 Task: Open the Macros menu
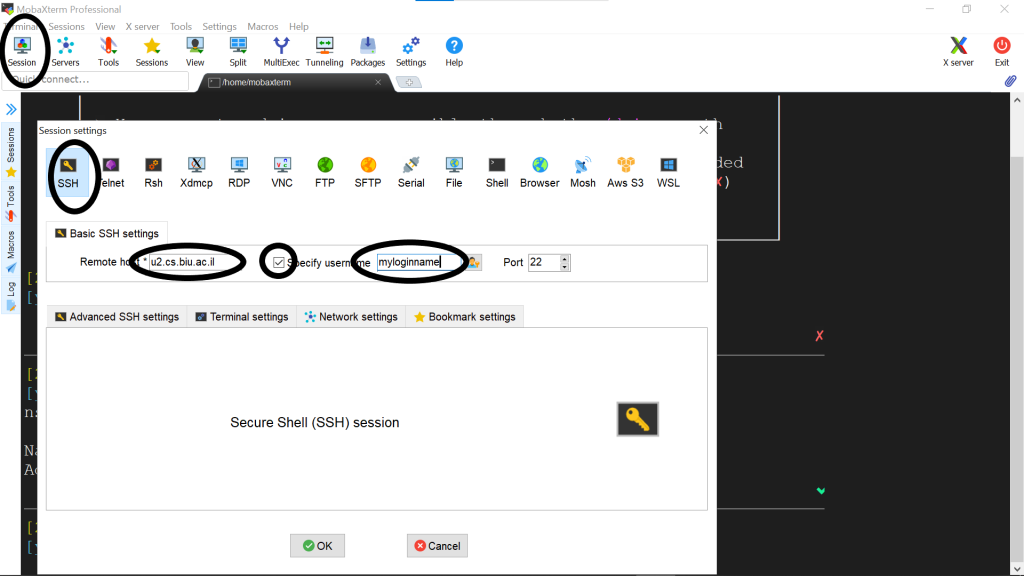[263, 27]
